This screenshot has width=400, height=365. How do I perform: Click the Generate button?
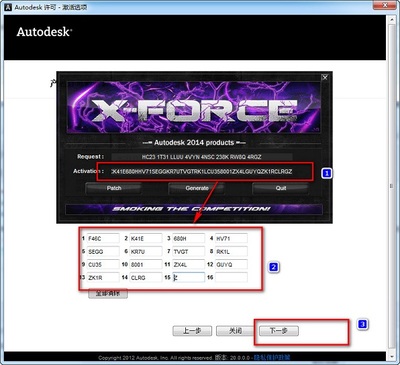click(x=197, y=188)
